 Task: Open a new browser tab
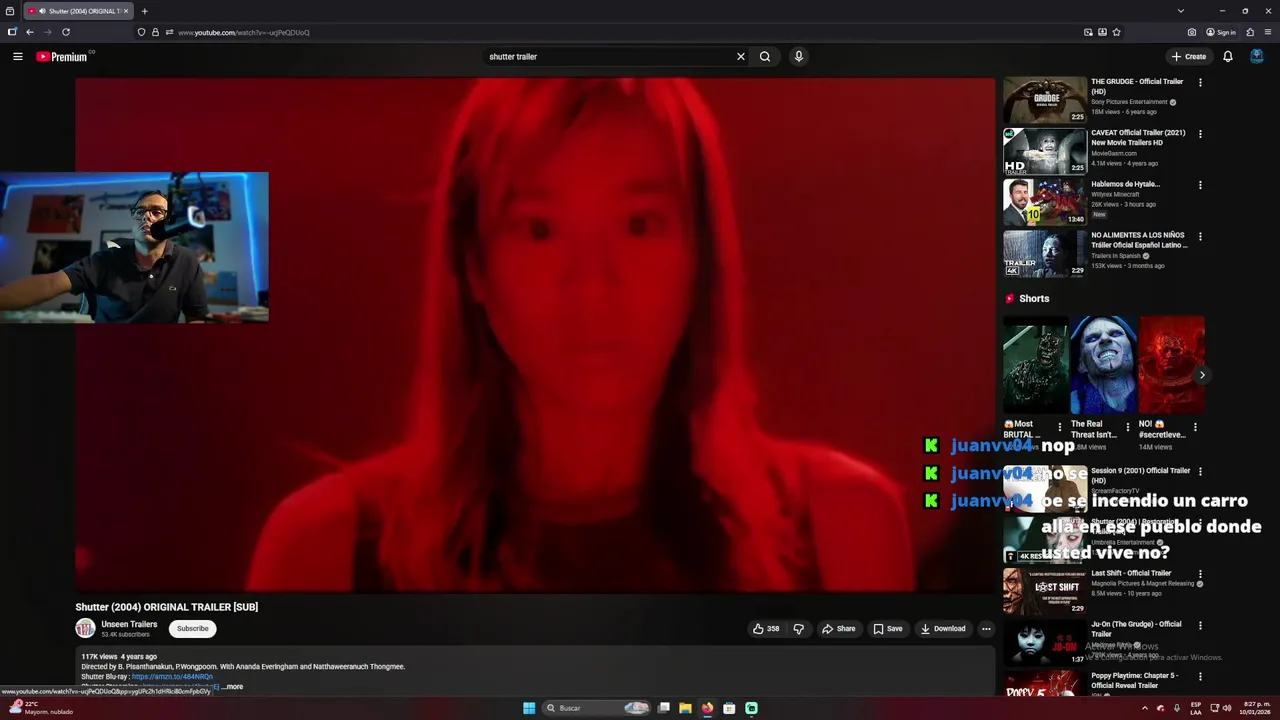pos(144,11)
